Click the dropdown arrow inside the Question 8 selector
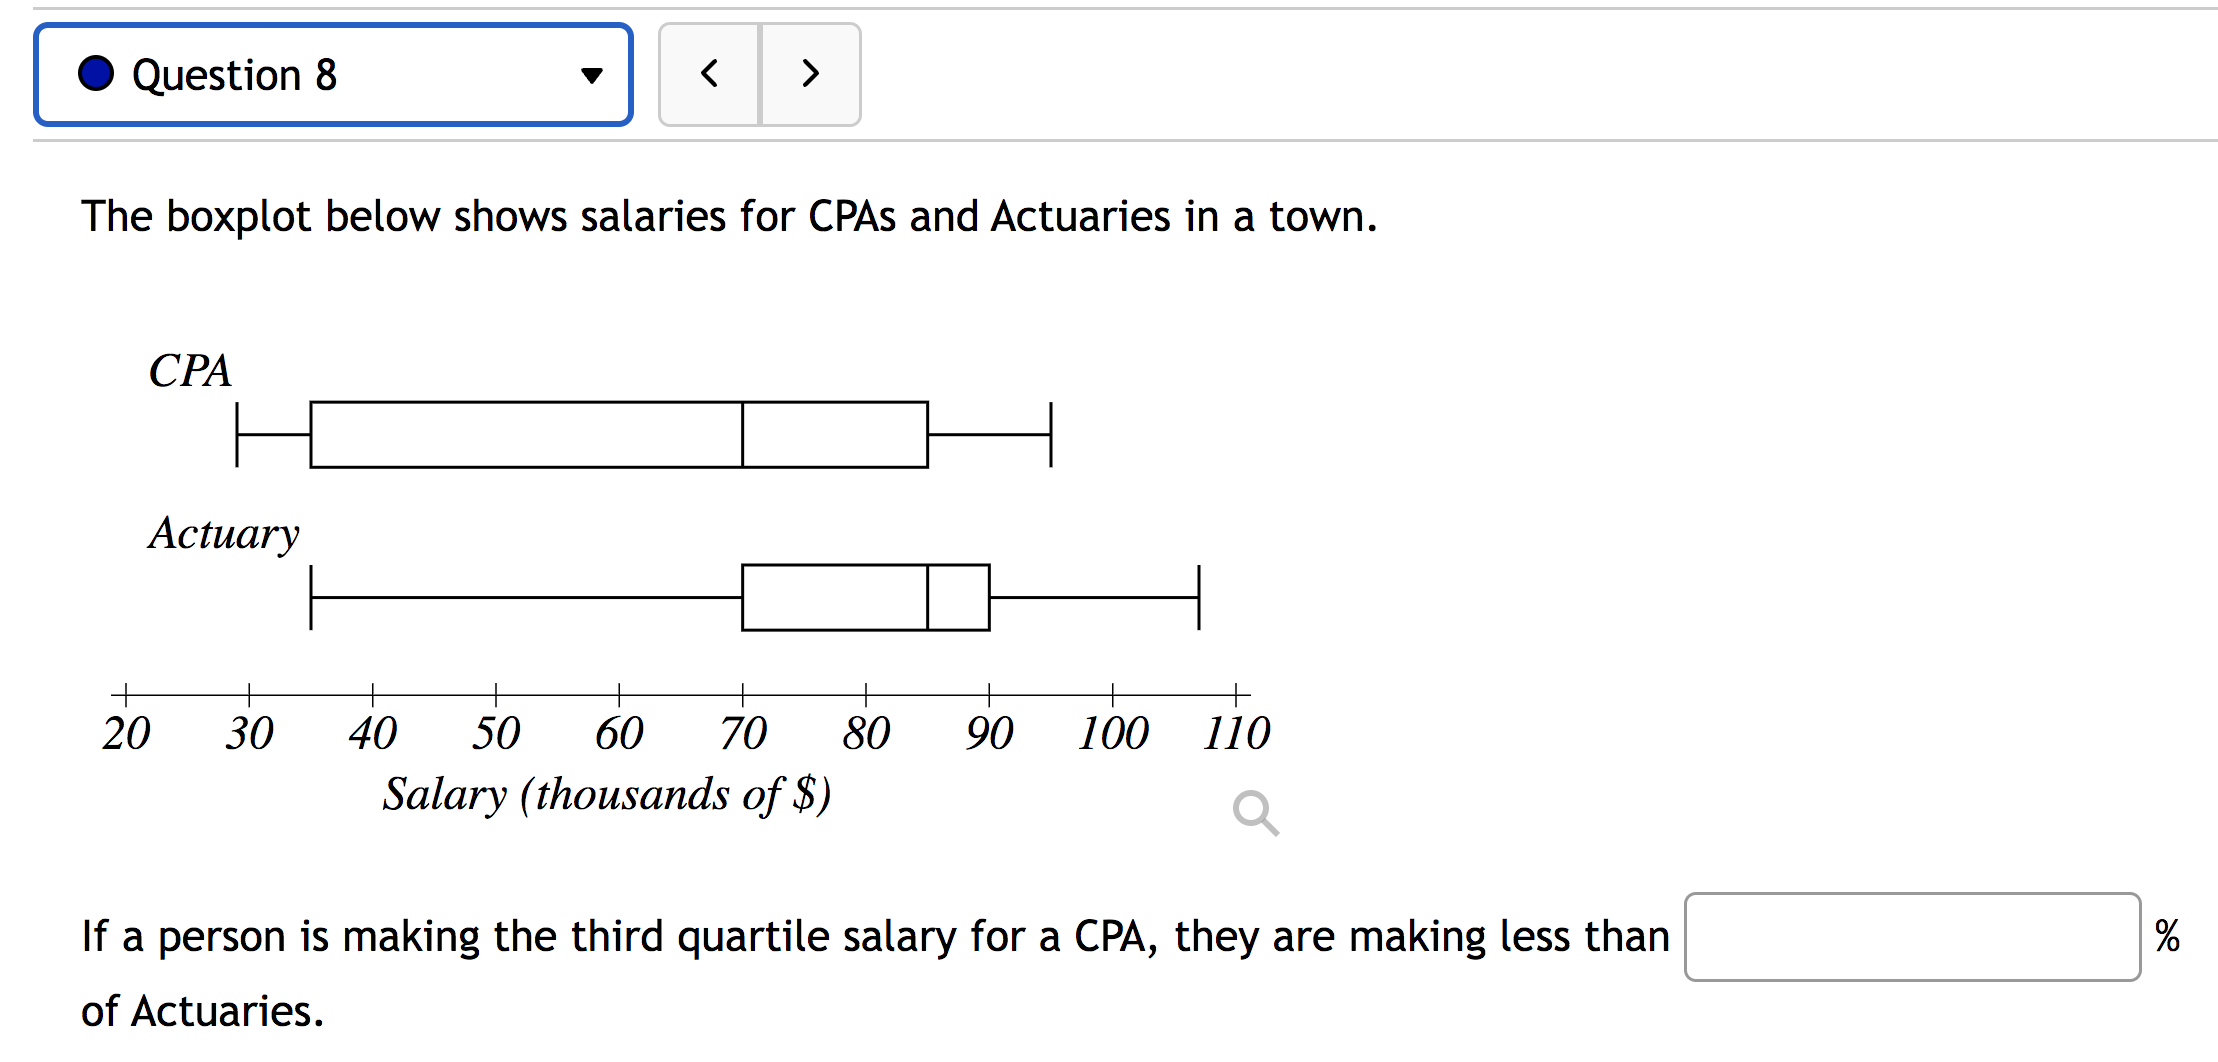 click(x=592, y=74)
